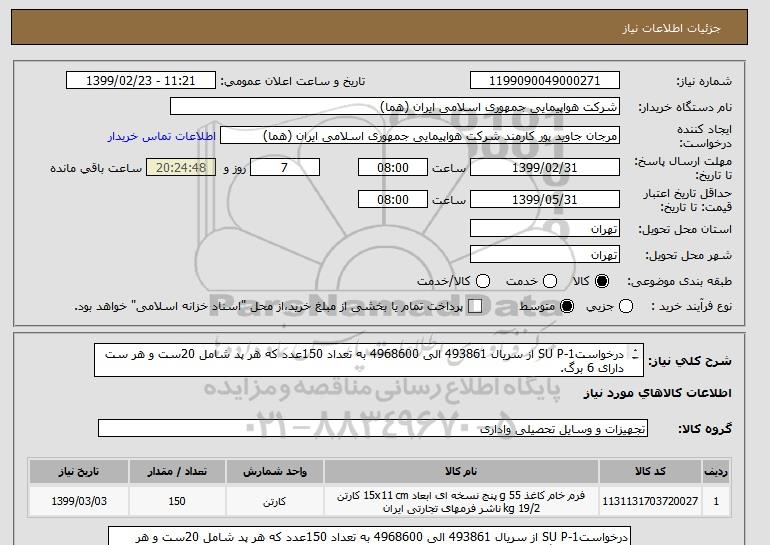Click the row number cell 1
The image size is (770, 545).
(x=716, y=501)
